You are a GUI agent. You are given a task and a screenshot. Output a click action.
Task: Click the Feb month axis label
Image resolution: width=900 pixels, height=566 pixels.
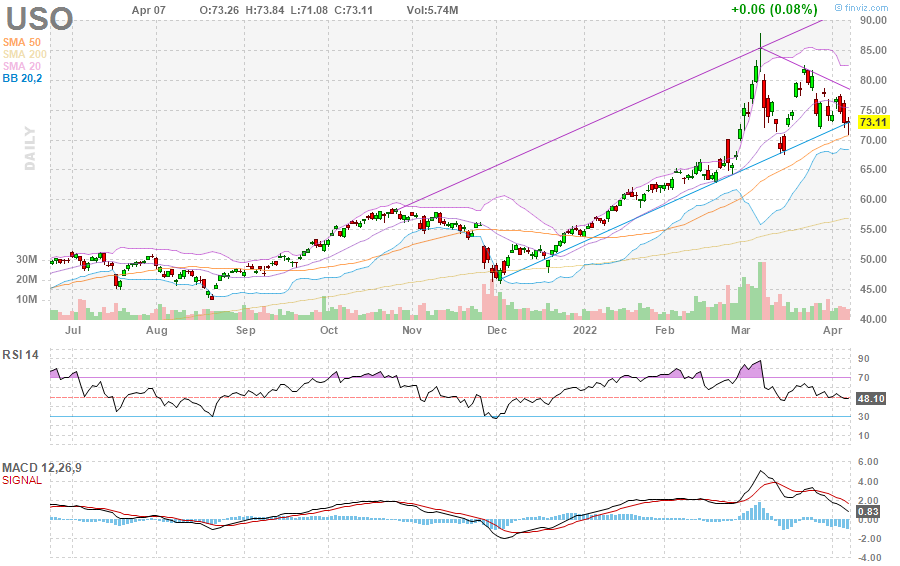click(665, 330)
